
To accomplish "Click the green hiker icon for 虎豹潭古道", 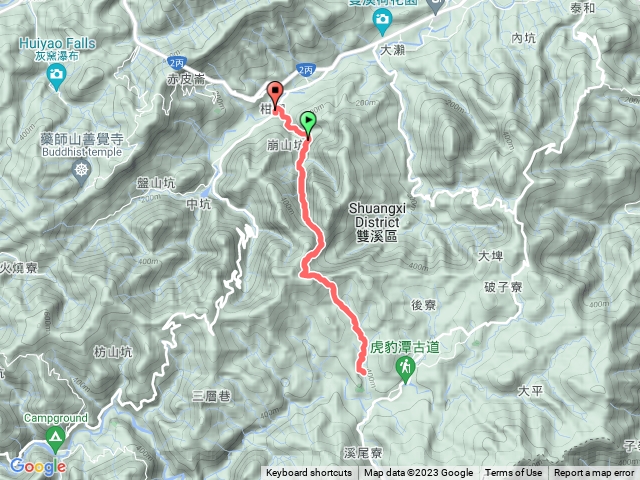I will point(405,368).
